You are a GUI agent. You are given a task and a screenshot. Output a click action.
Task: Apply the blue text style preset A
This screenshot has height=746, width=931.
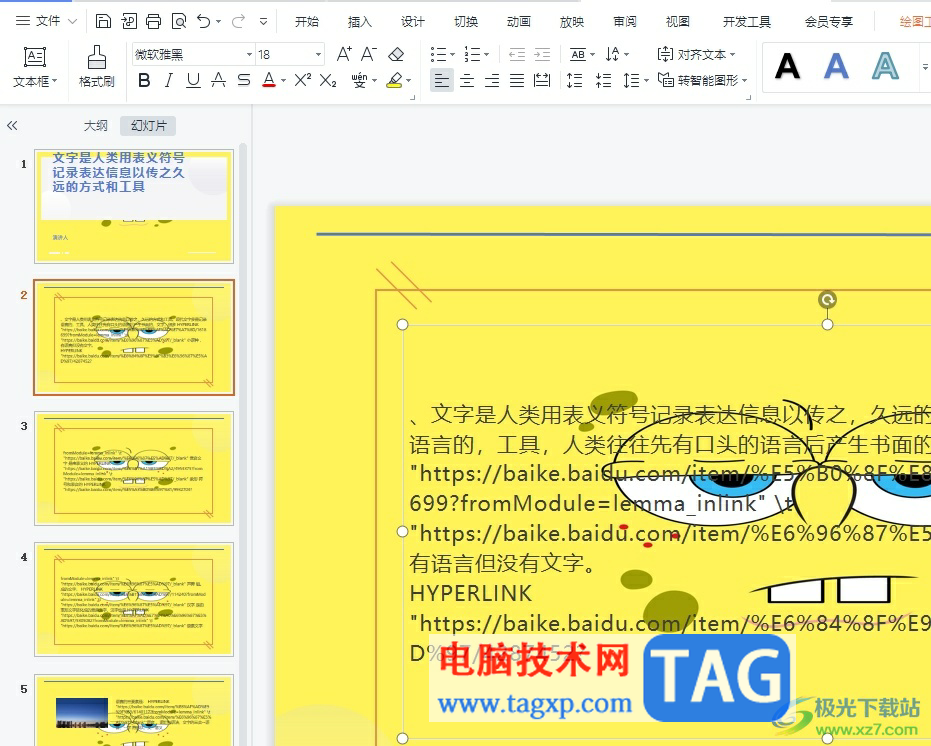pos(836,66)
